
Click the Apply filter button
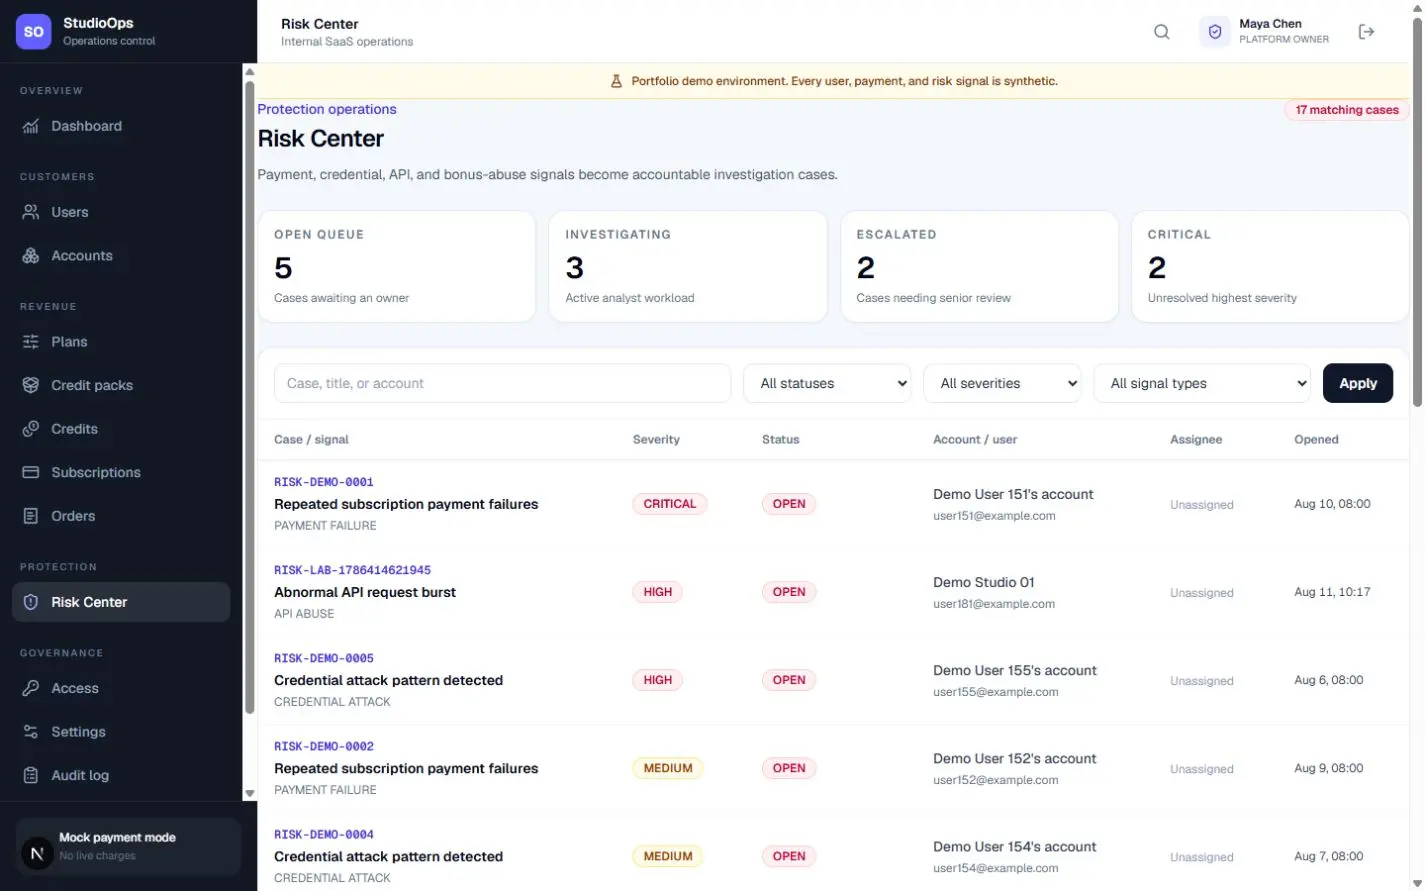tap(1357, 383)
